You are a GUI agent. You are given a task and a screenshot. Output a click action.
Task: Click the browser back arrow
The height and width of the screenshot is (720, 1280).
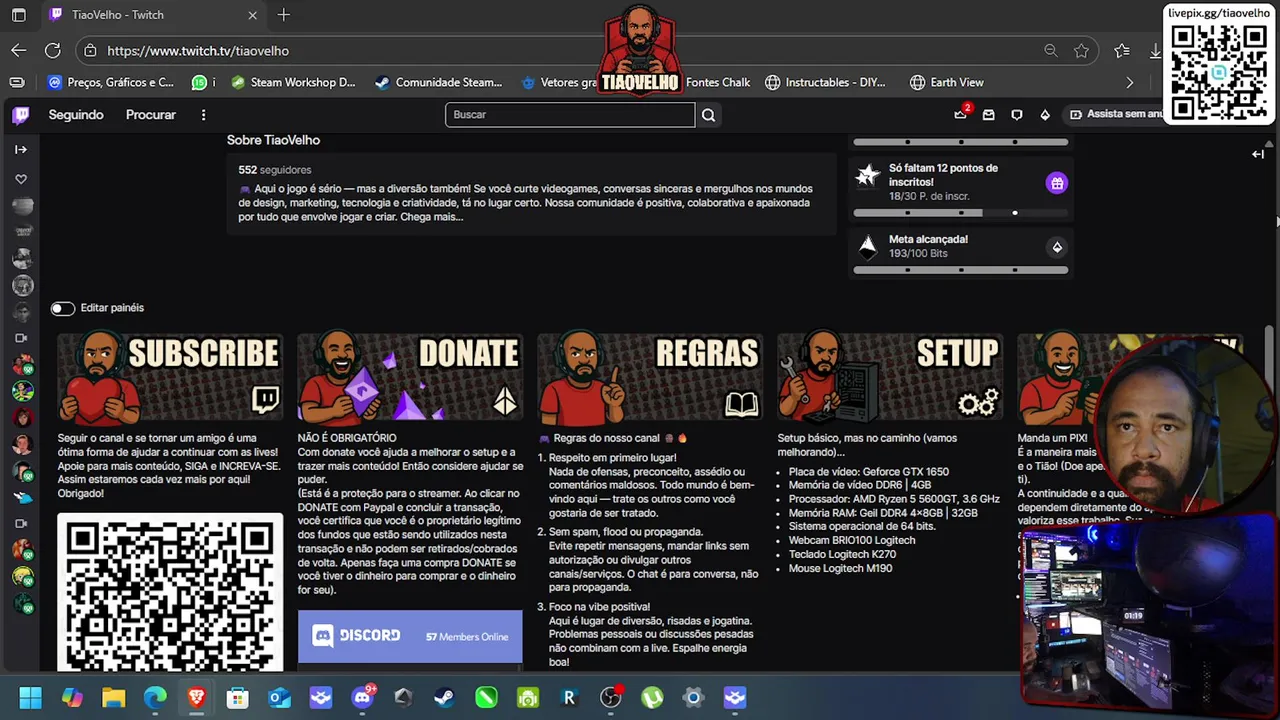point(19,50)
